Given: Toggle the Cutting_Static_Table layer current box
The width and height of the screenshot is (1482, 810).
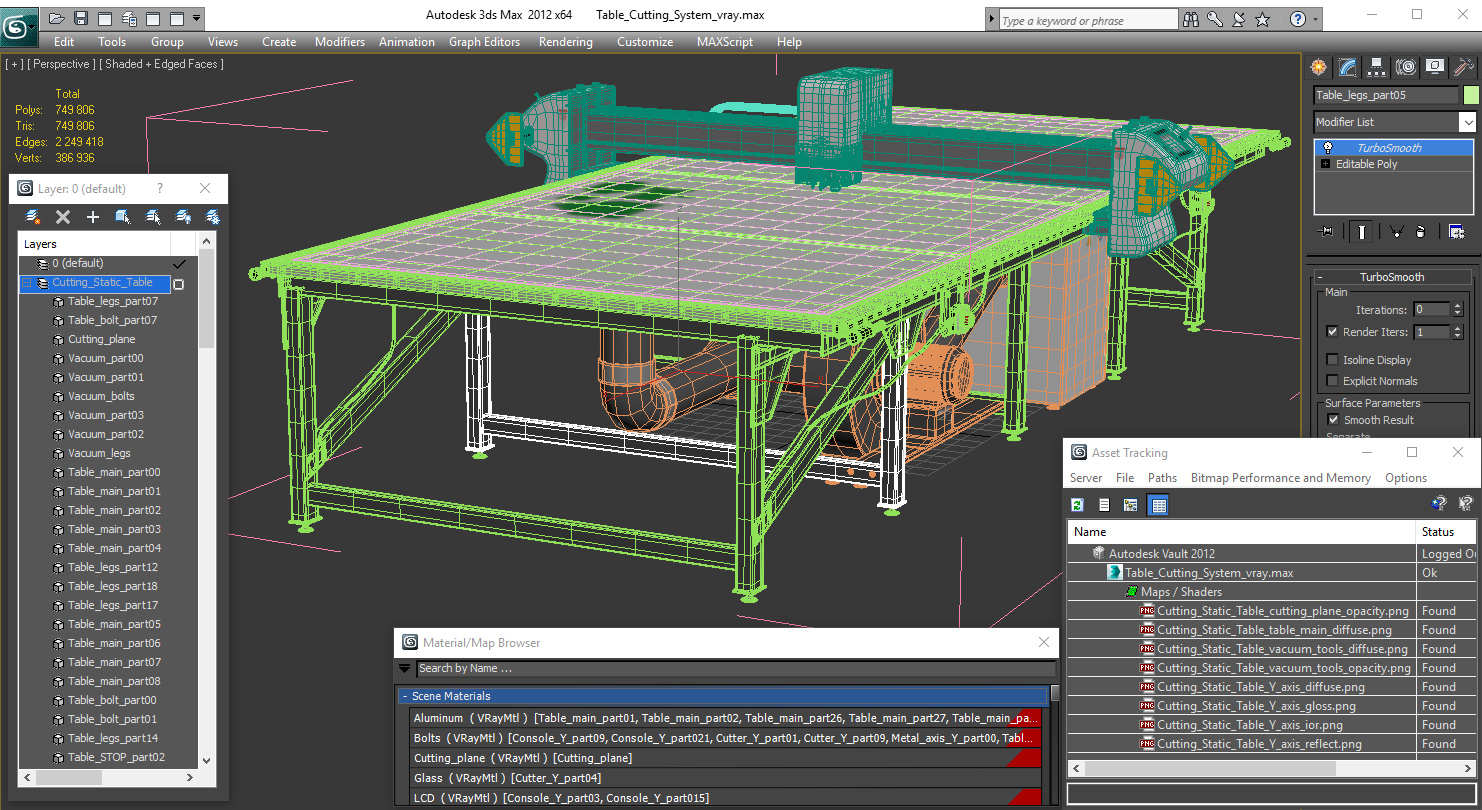Looking at the screenshot, I should point(179,284).
